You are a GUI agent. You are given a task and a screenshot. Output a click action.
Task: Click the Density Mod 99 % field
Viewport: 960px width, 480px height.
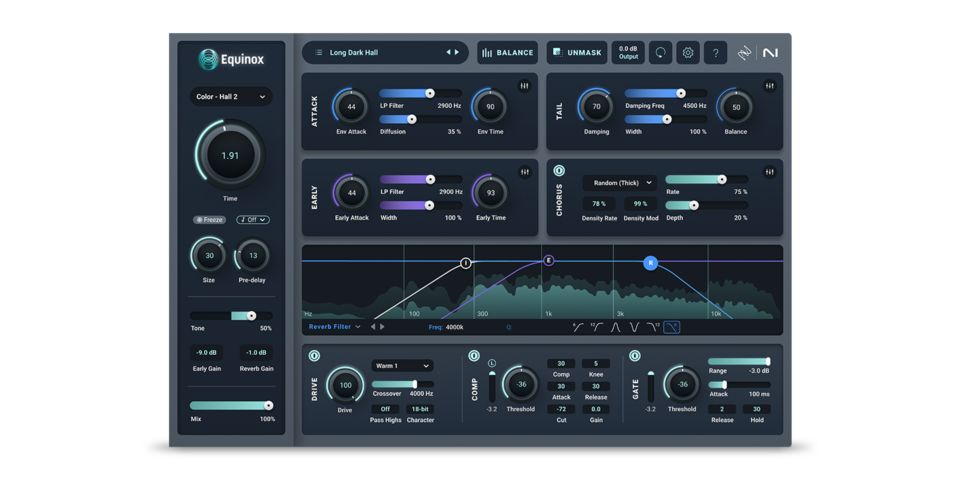pos(640,204)
